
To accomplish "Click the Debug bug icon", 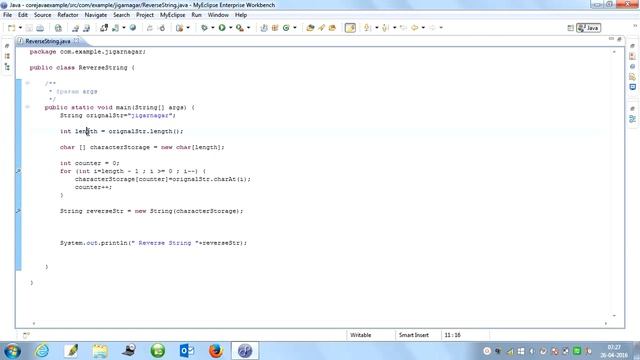I will 204,28.
